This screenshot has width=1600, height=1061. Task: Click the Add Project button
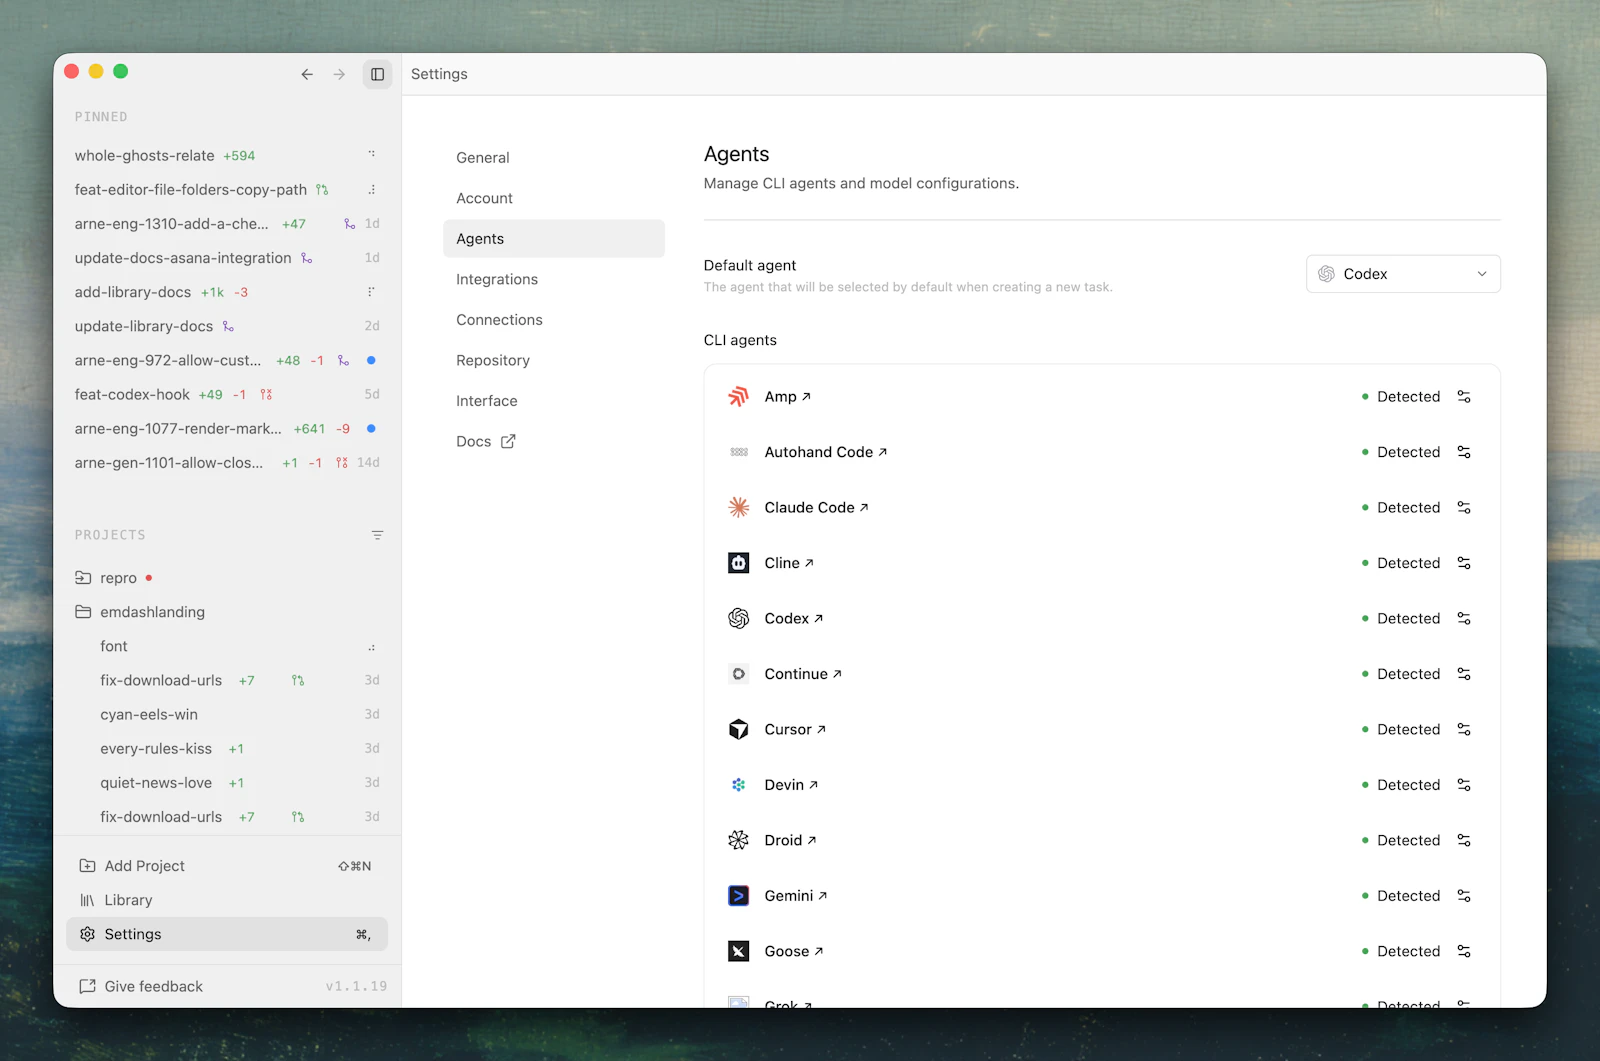pos(227,866)
